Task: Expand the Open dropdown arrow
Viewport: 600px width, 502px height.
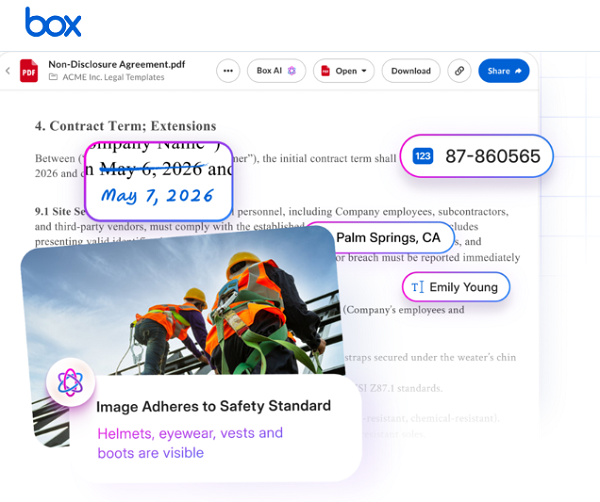Action: pos(364,71)
